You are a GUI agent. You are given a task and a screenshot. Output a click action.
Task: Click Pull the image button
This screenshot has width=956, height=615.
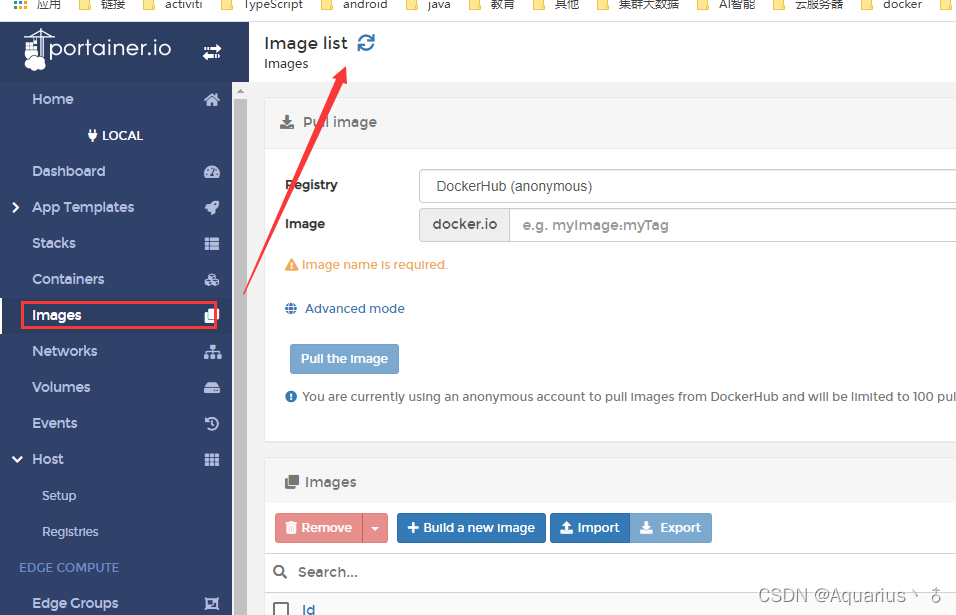coord(344,359)
